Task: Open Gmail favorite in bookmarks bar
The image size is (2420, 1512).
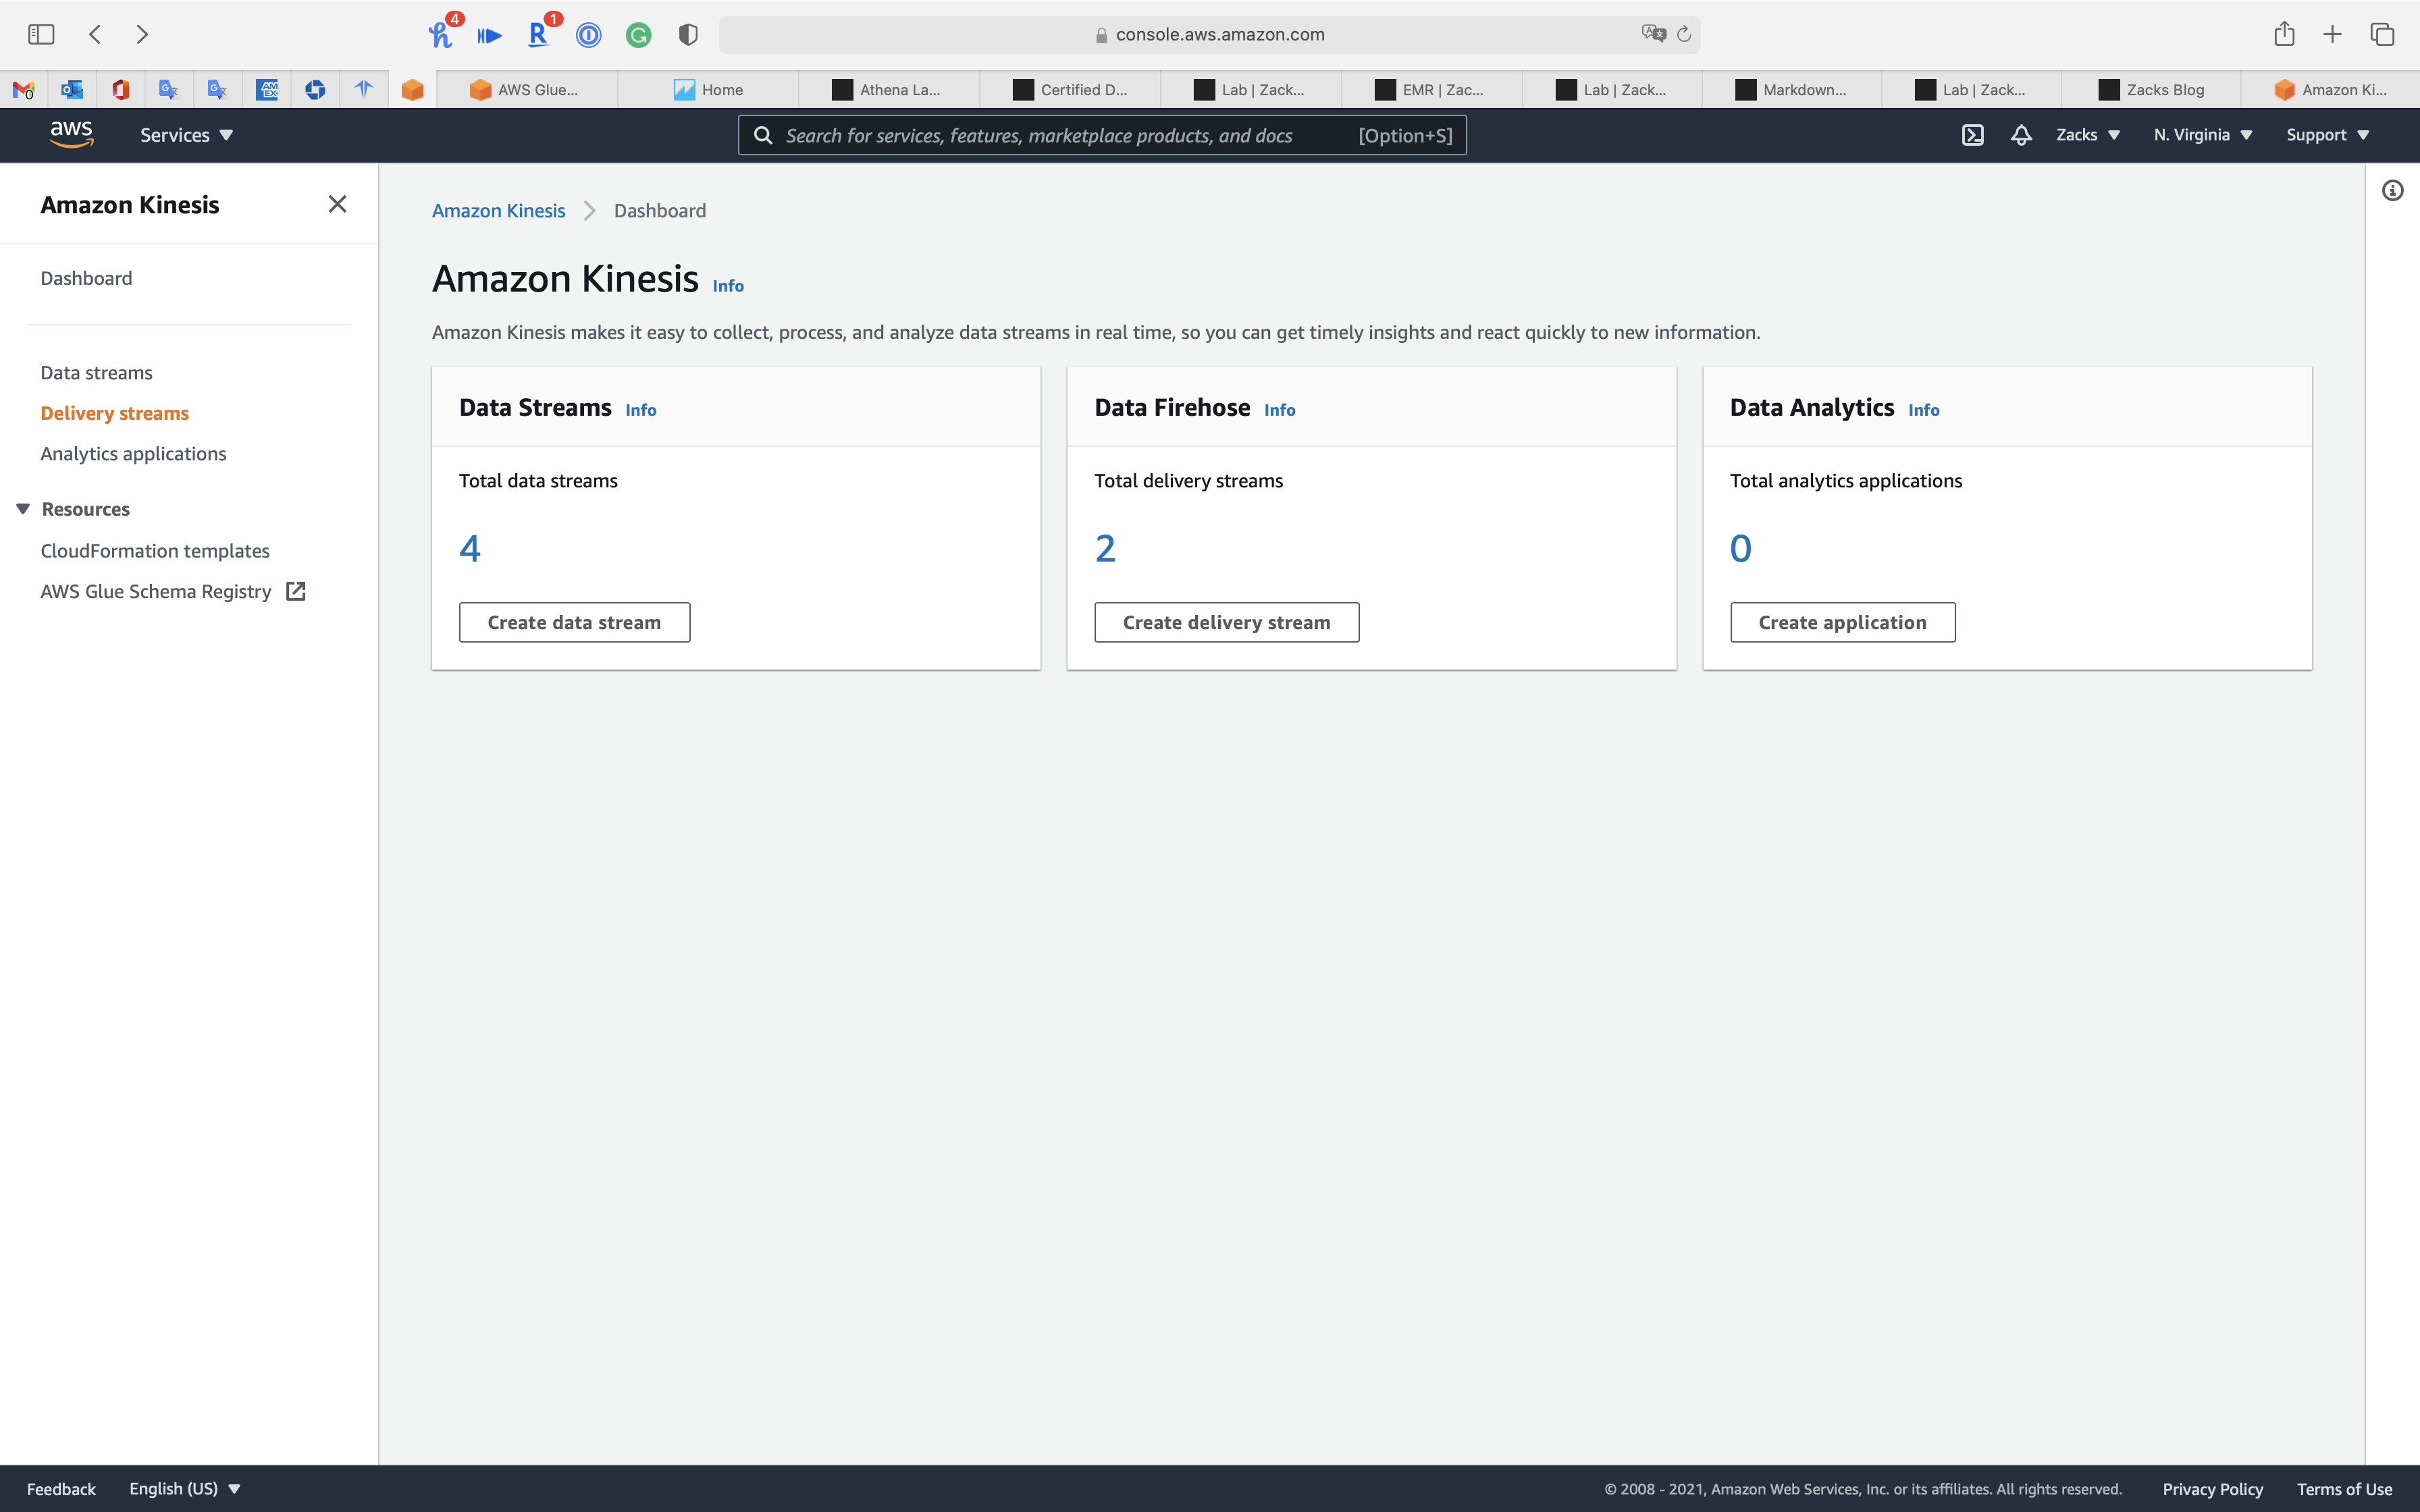Action: pyautogui.click(x=24, y=90)
